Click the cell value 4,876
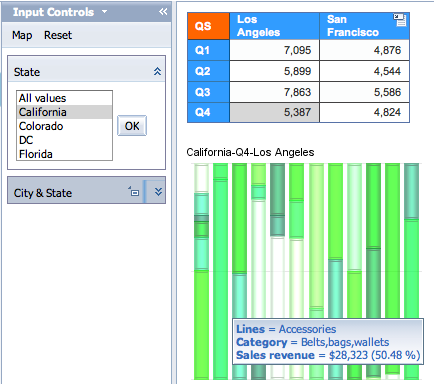This screenshot has height=384, width=434. [364, 50]
